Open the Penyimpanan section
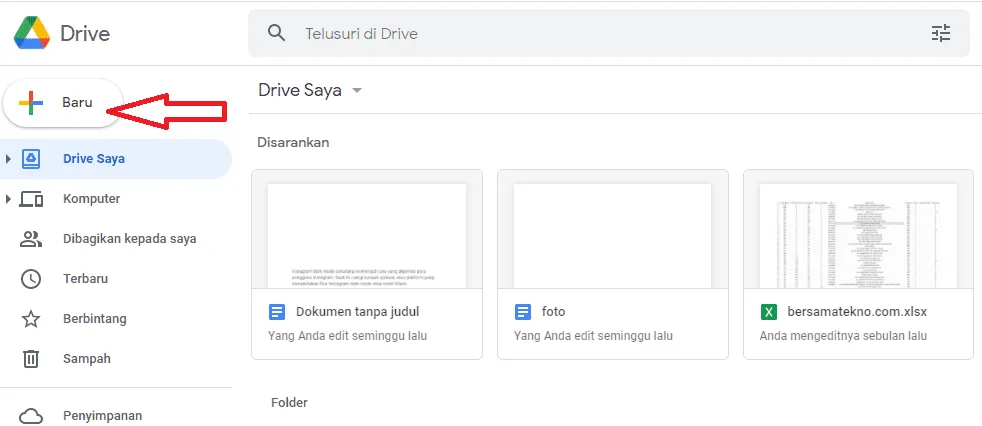The height and width of the screenshot is (426, 982). point(116,415)
